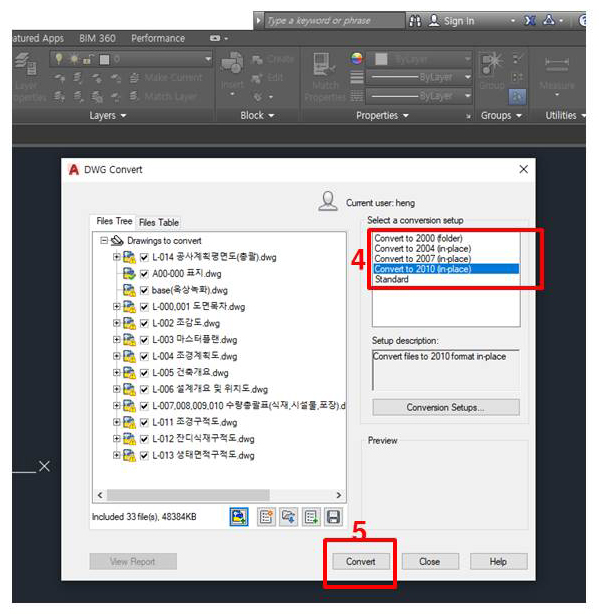Click the Help button in DWG Convert
599x614 pixels.
coord(498,562)
